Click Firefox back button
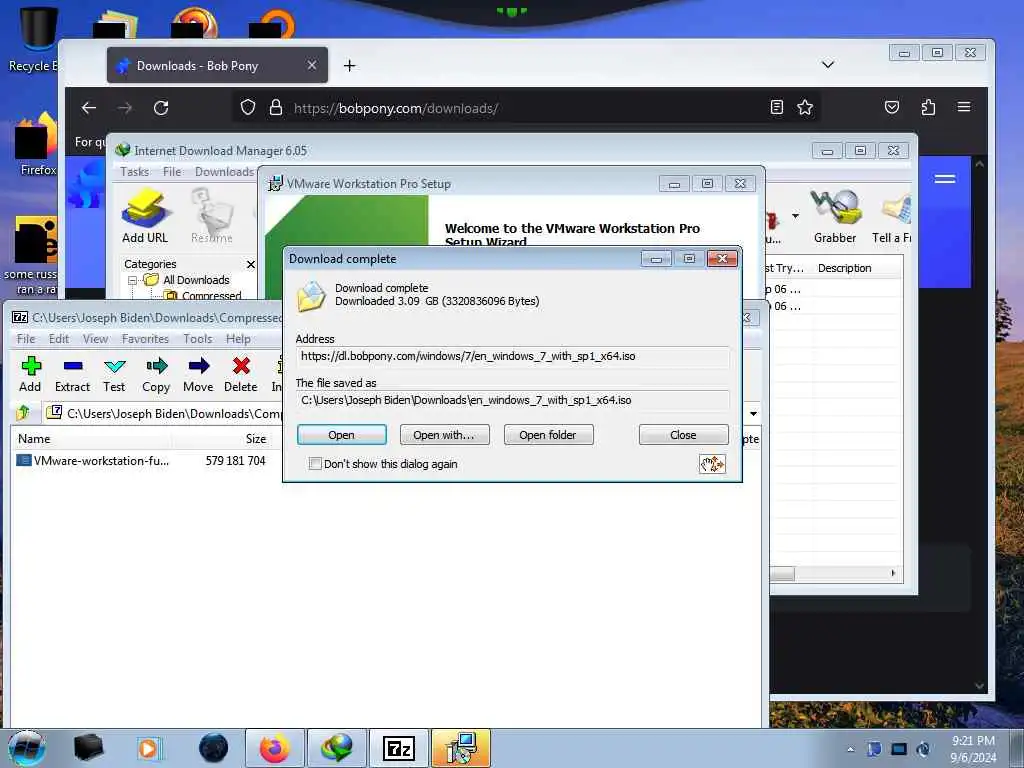Screen dimensions: 1024x768 click(89, 108)
